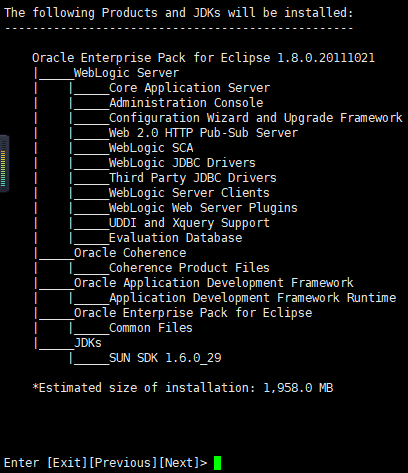Click the green terminal cursor block
This screenshot has width=408, height=473.
(217, 463)
